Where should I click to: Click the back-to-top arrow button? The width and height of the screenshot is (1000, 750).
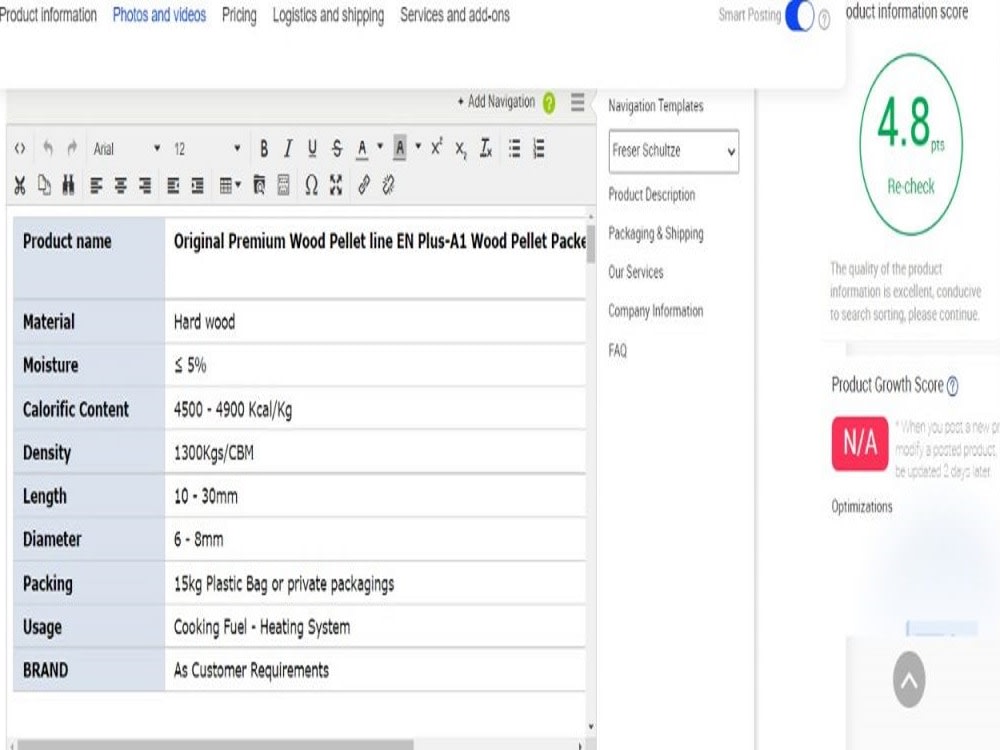(x=909, y=680)
